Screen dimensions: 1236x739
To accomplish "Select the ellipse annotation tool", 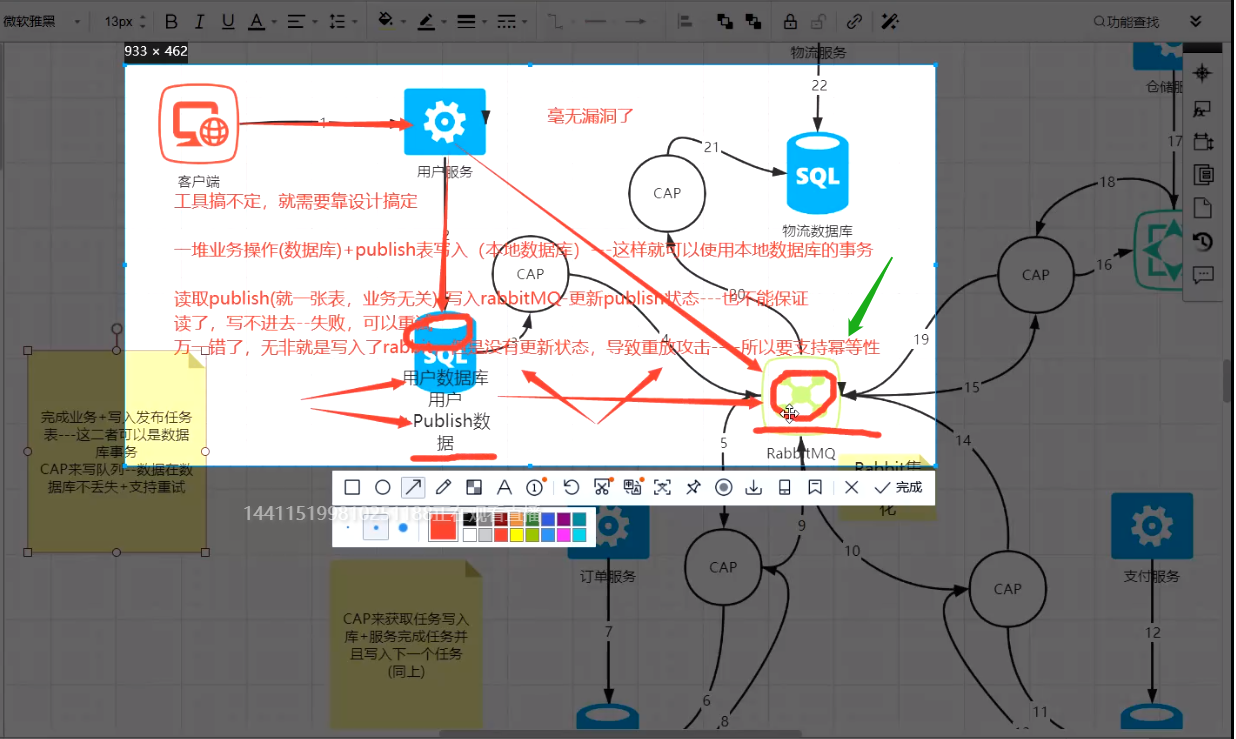I will [x=382, y=487].
